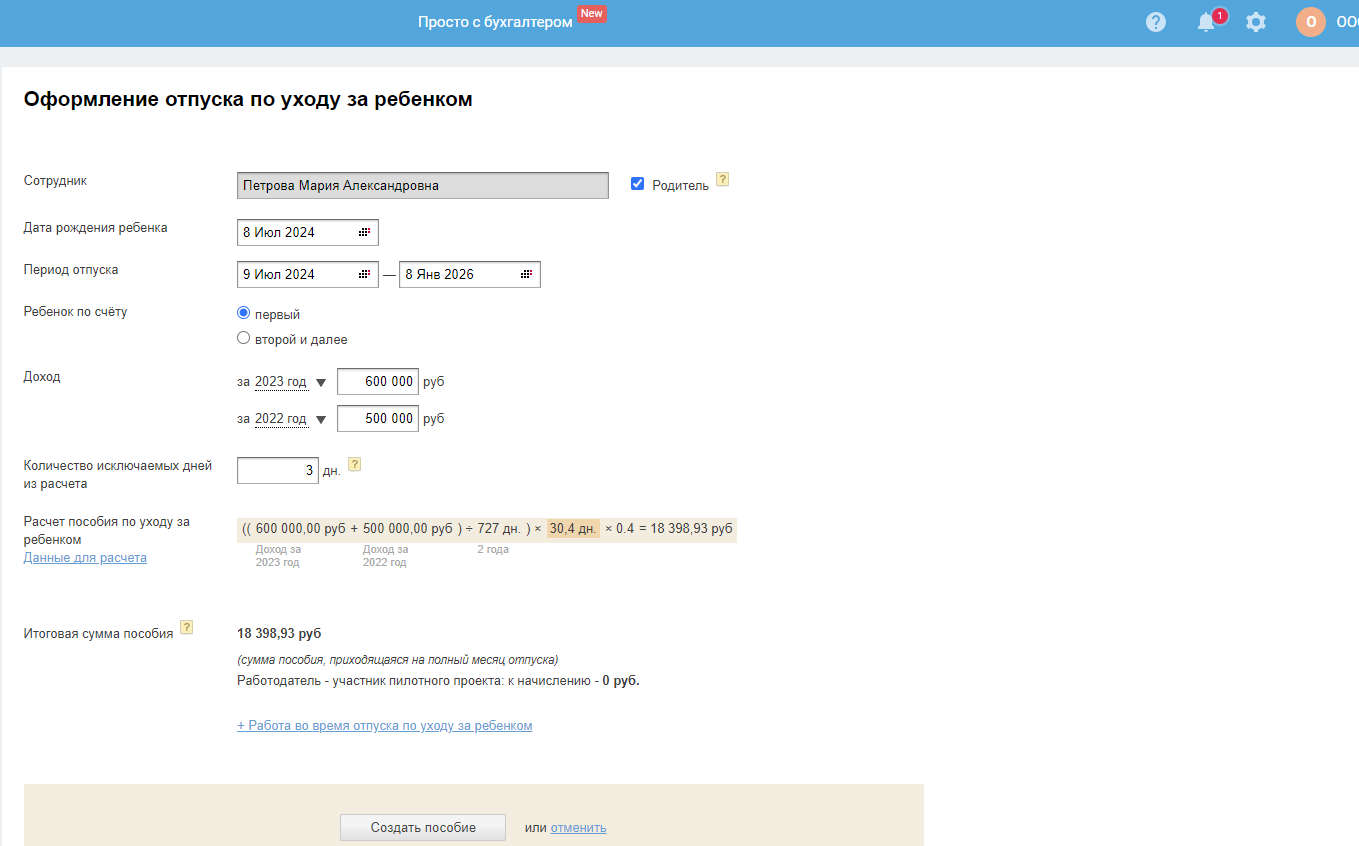Open the notifications bell icon

tap(1207, 22)
